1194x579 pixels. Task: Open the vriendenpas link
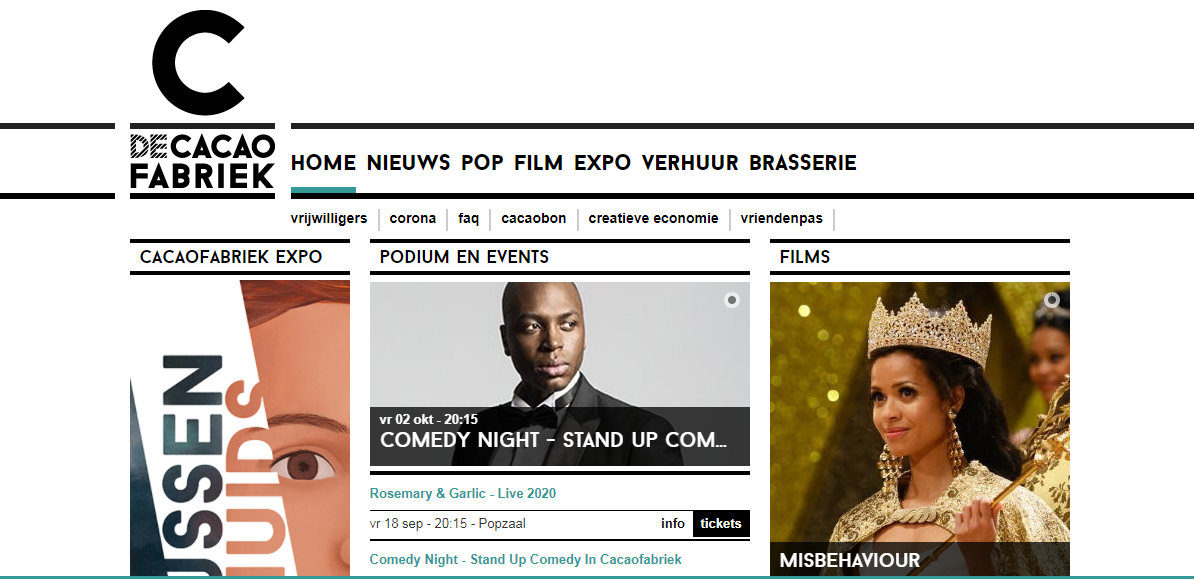[781, 219]
